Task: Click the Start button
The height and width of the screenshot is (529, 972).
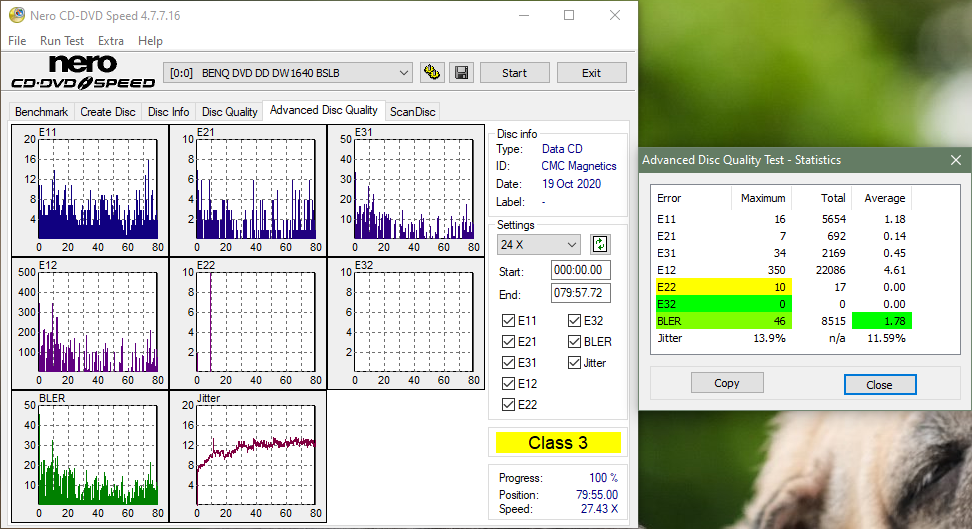Action: (515, 73)
